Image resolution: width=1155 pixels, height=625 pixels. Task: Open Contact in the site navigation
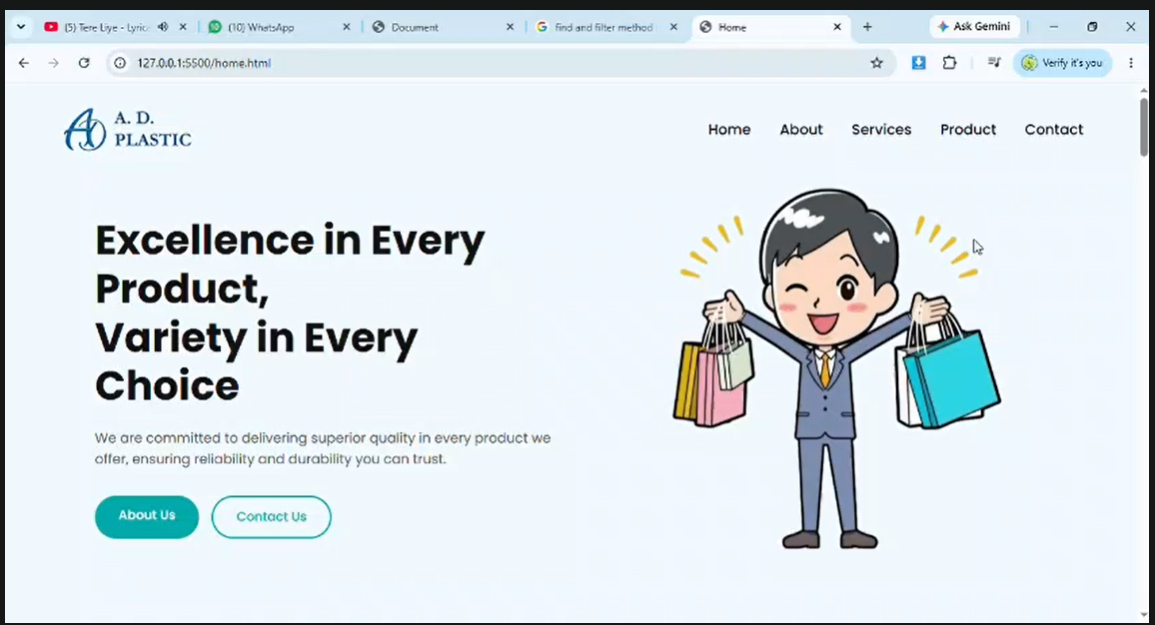coord(1053,130)
